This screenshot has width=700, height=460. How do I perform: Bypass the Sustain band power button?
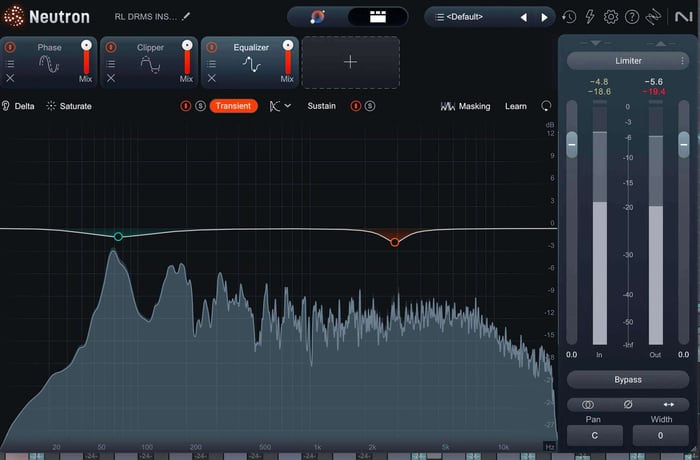coord(355,106)
